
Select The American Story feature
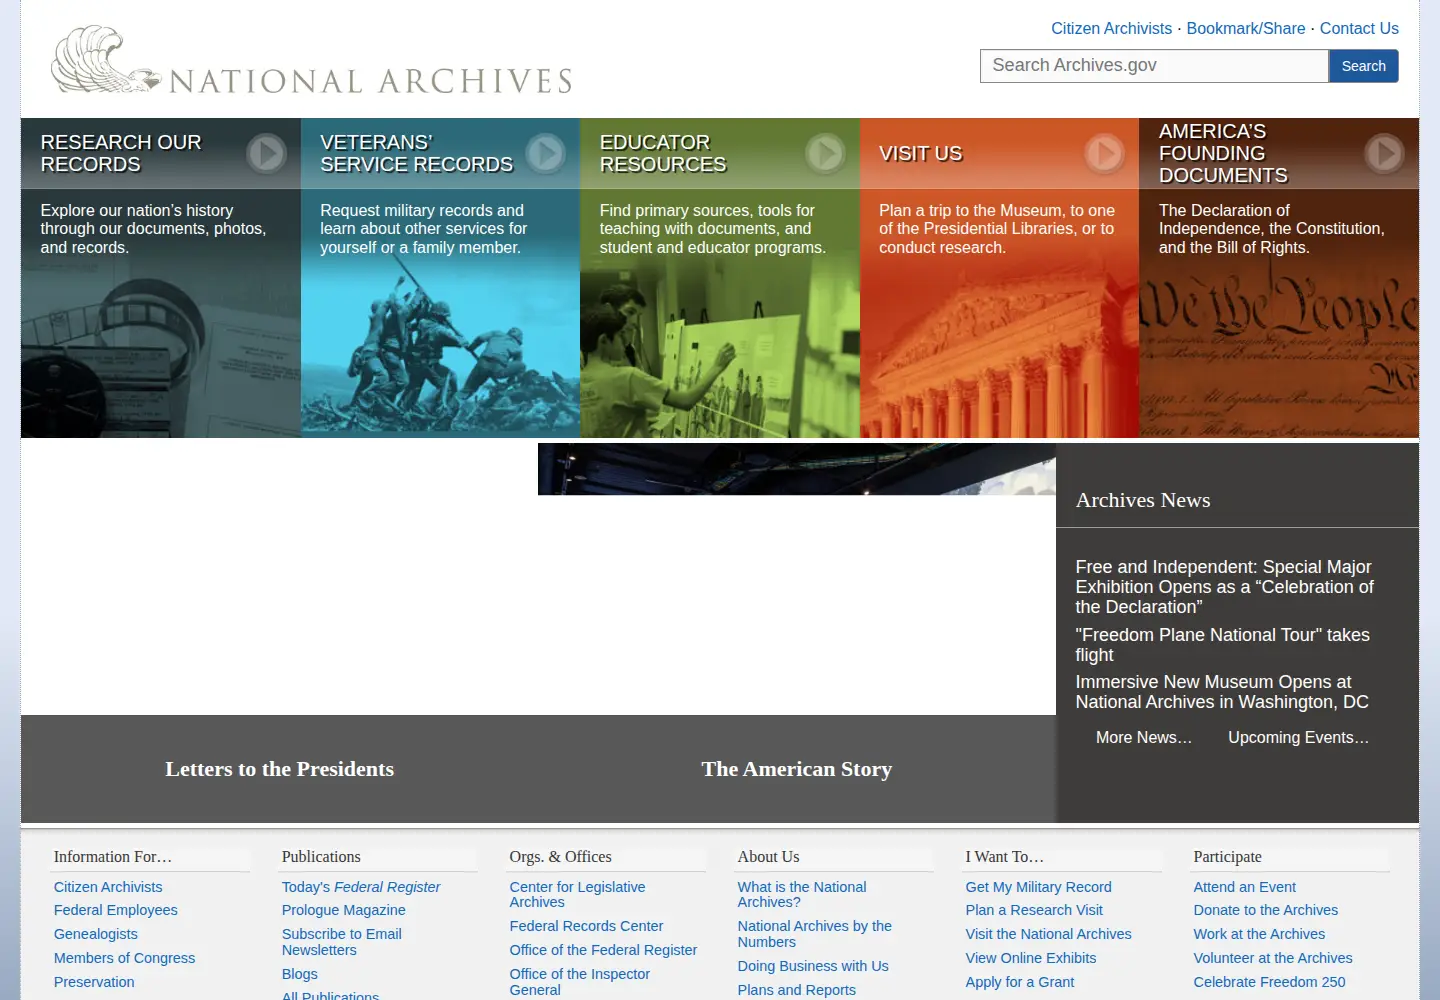[796, 769]
